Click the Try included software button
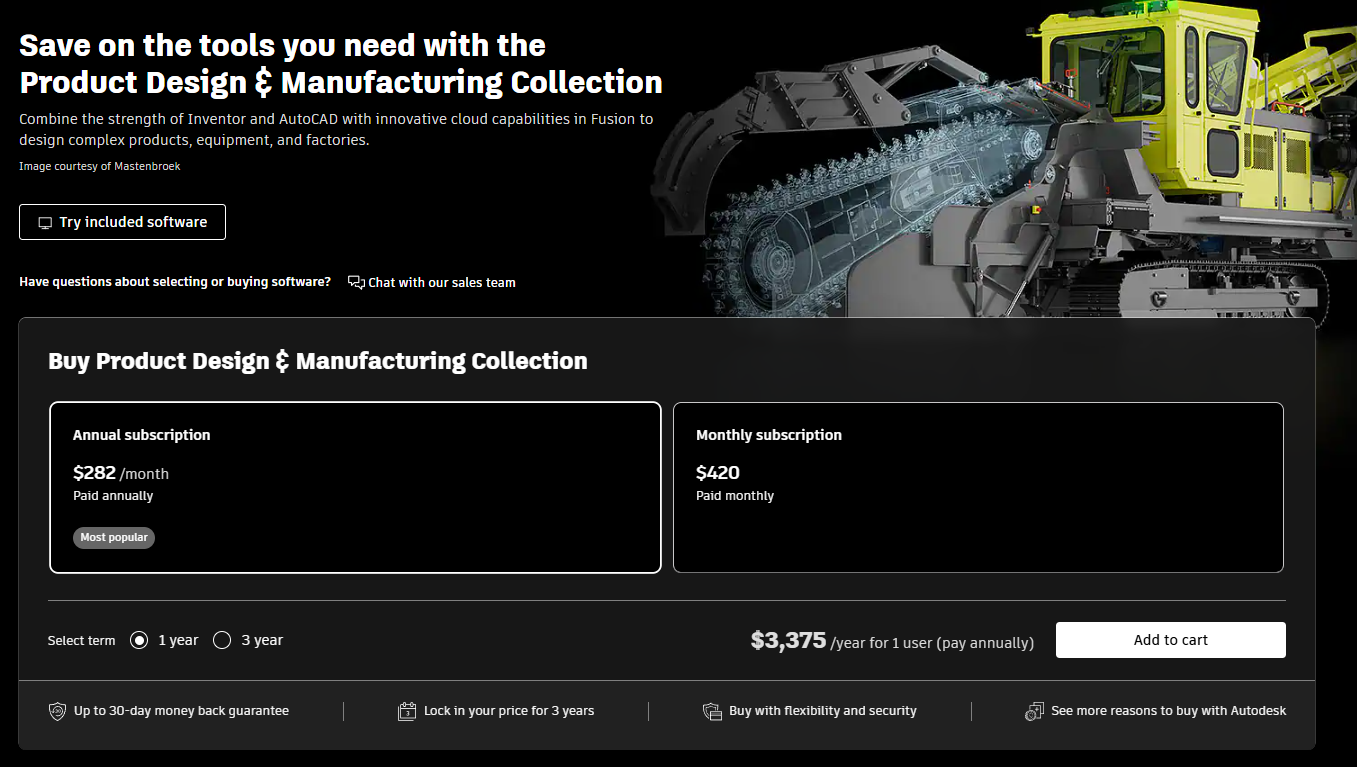Image resolution: width=1357 pixels, height=767 pixels. [122, 222]
